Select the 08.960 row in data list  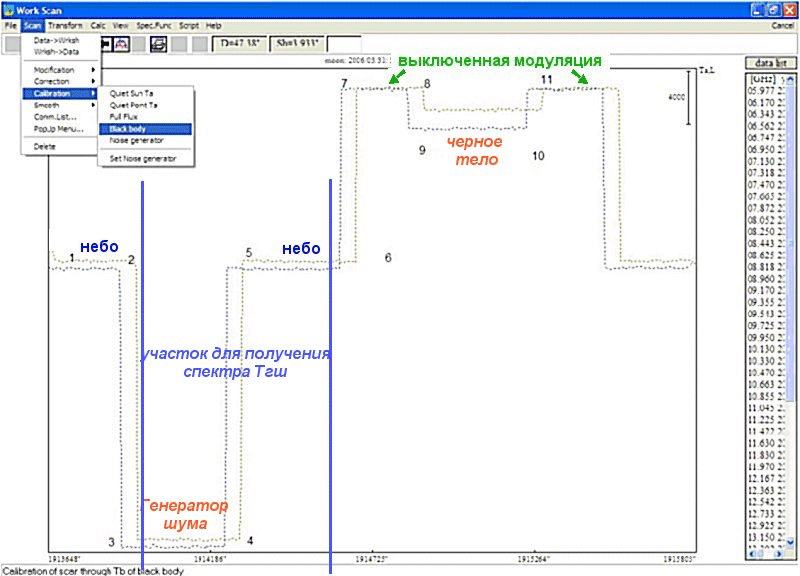click(x=766, y=279)
